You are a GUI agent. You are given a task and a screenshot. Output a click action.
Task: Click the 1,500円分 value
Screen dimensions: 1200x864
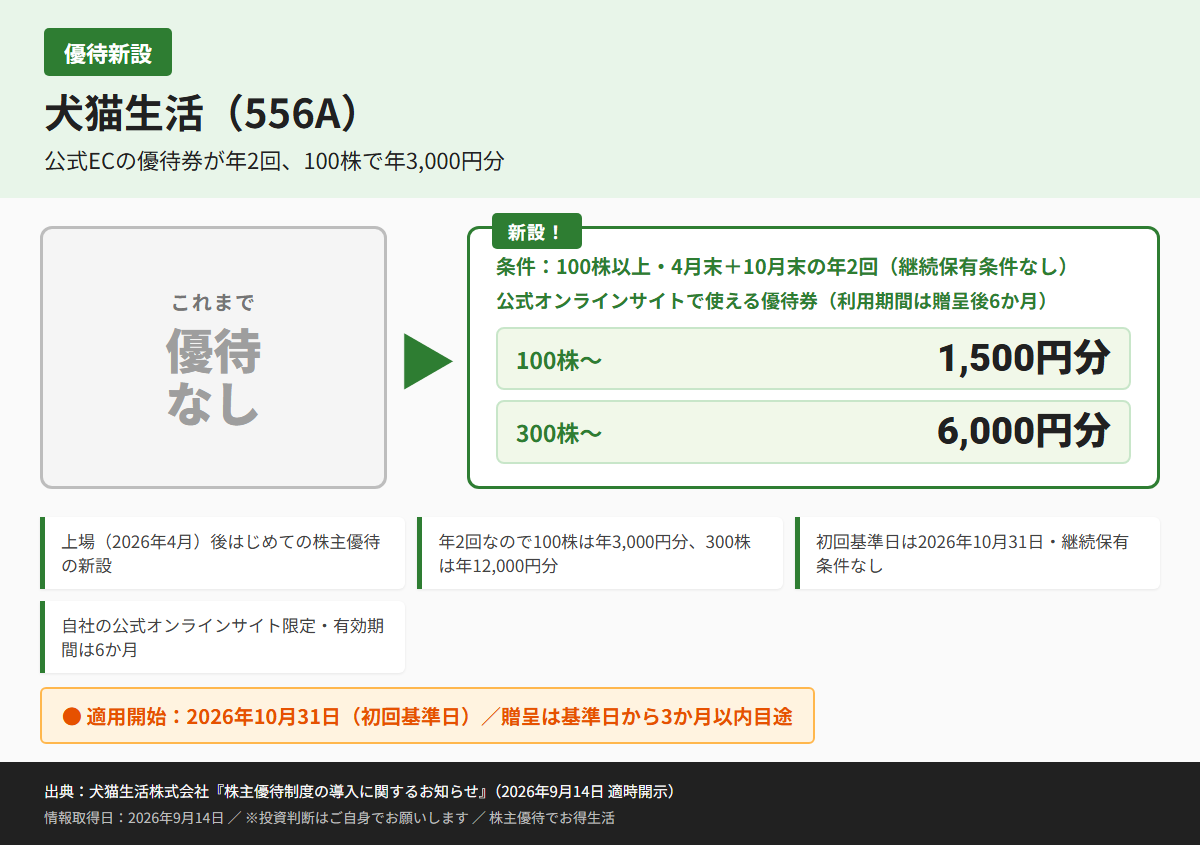[x=1024, y=358]
